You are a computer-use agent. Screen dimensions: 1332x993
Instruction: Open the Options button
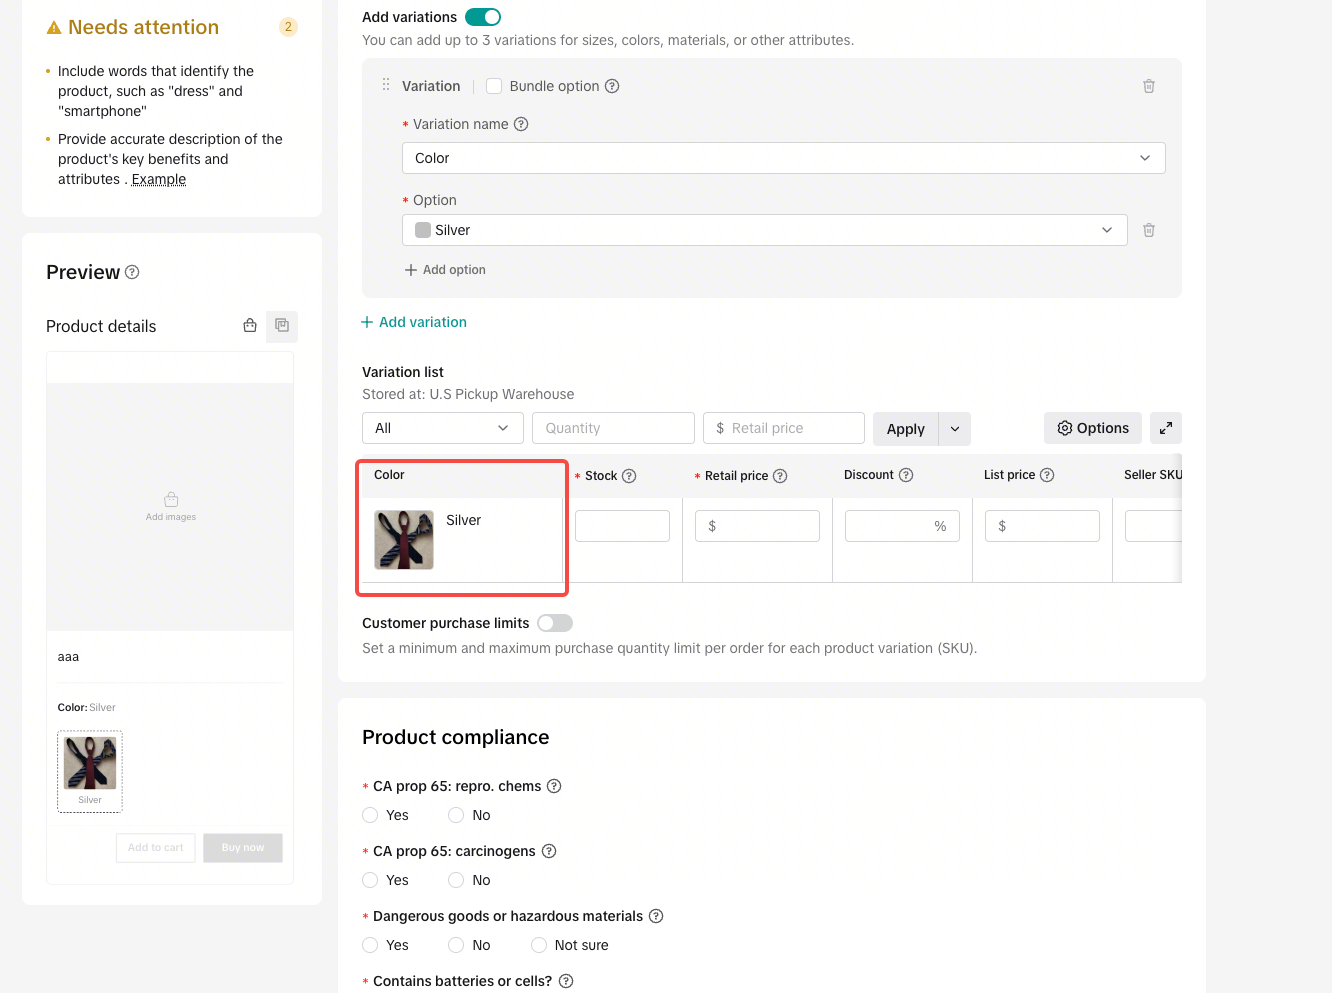1093,428
